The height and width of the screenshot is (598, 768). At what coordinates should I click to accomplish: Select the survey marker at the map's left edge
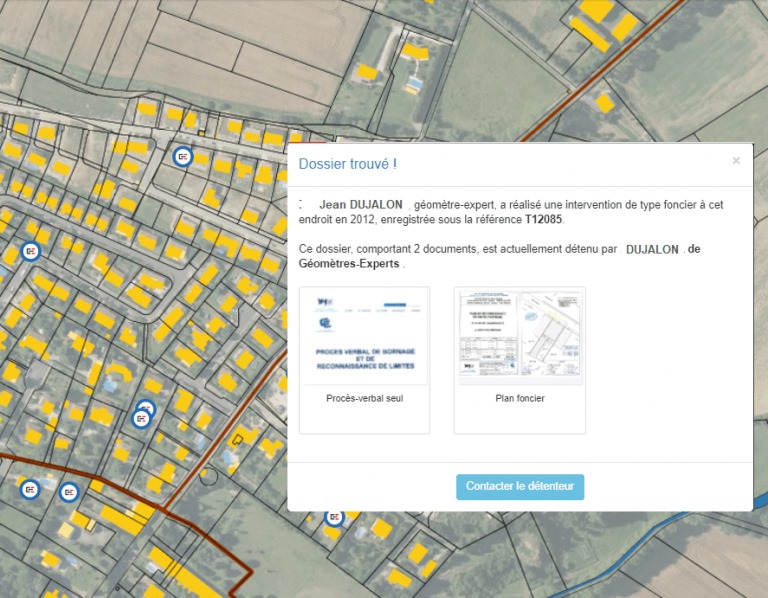click(x=30, y=251)
